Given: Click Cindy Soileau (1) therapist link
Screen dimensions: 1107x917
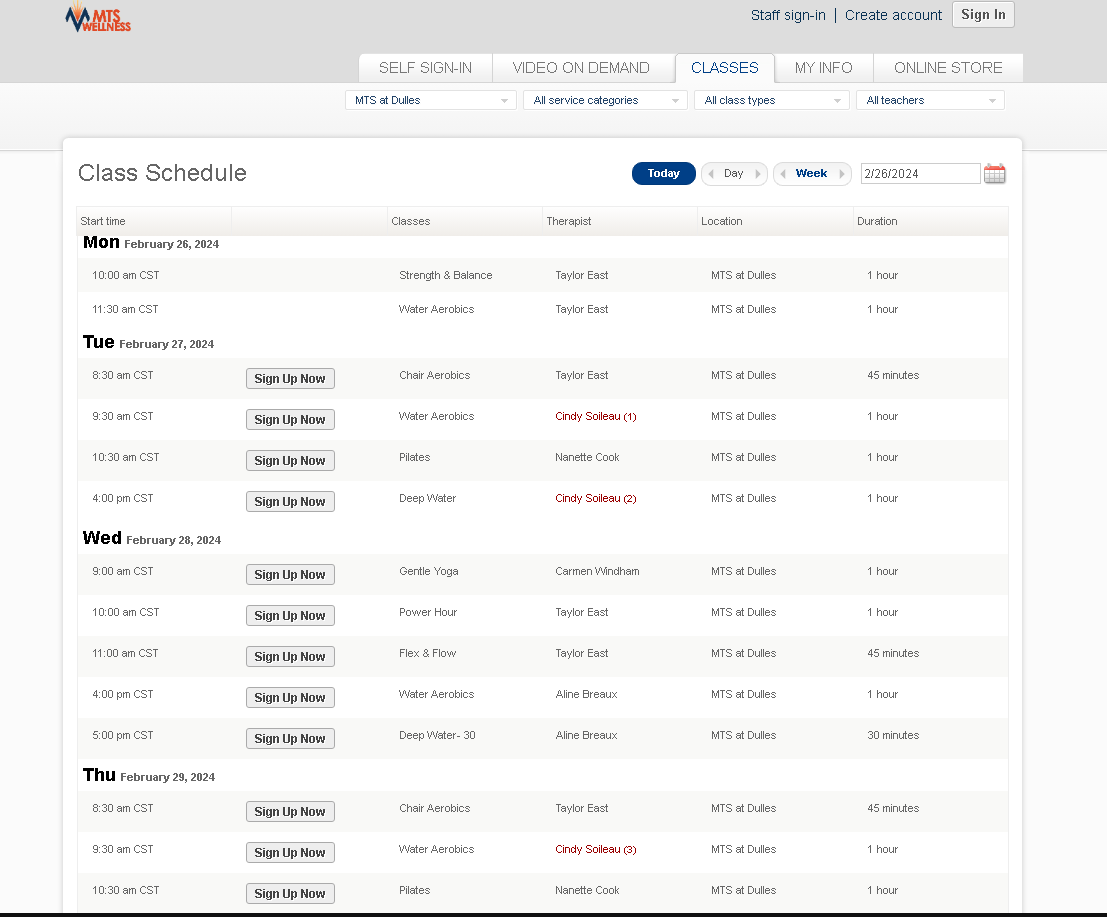Looking at the screenshot, I should click(x=595, y=417).
